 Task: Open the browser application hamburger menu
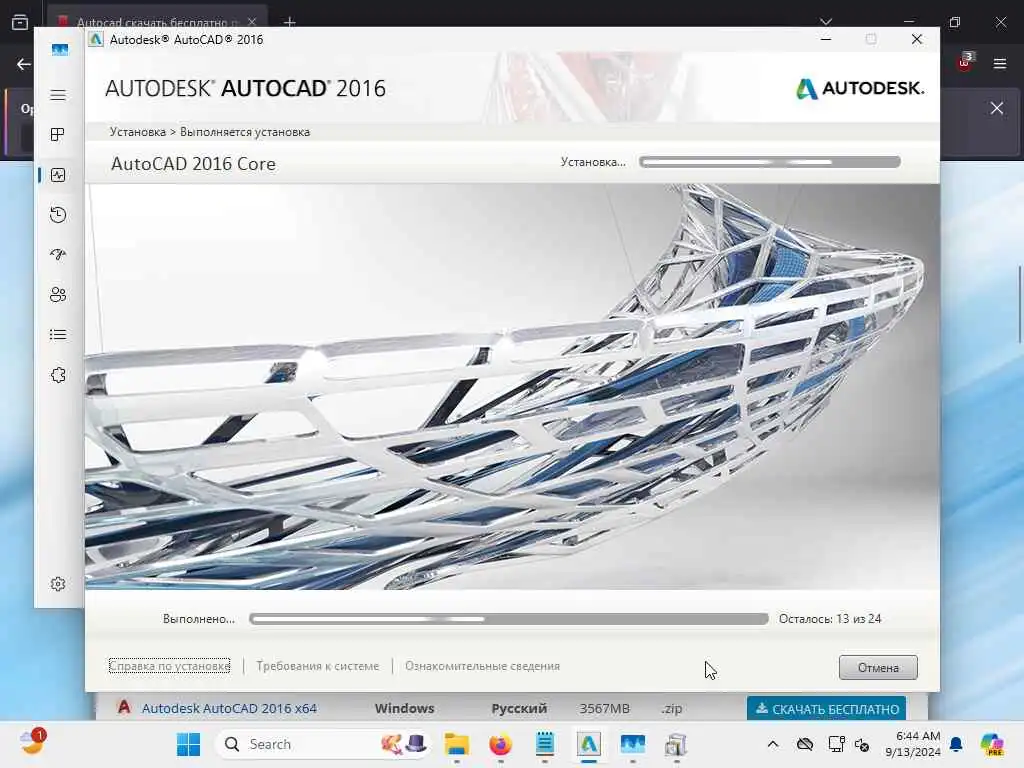(1000, 63)
